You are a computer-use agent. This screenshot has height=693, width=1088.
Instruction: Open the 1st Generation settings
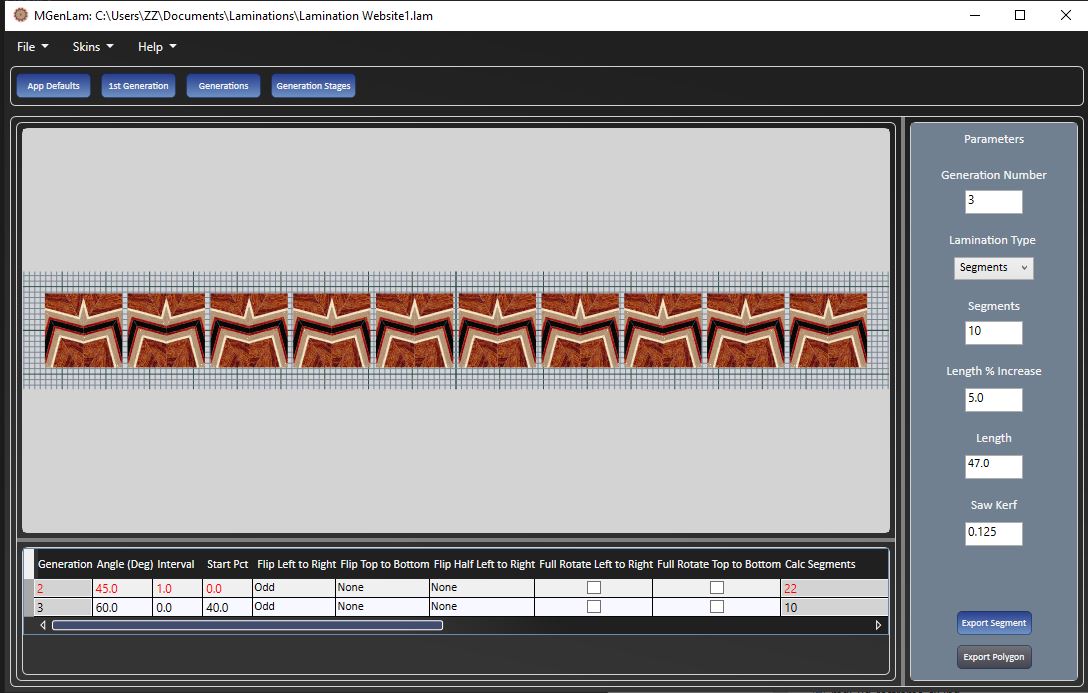(138, 86)
